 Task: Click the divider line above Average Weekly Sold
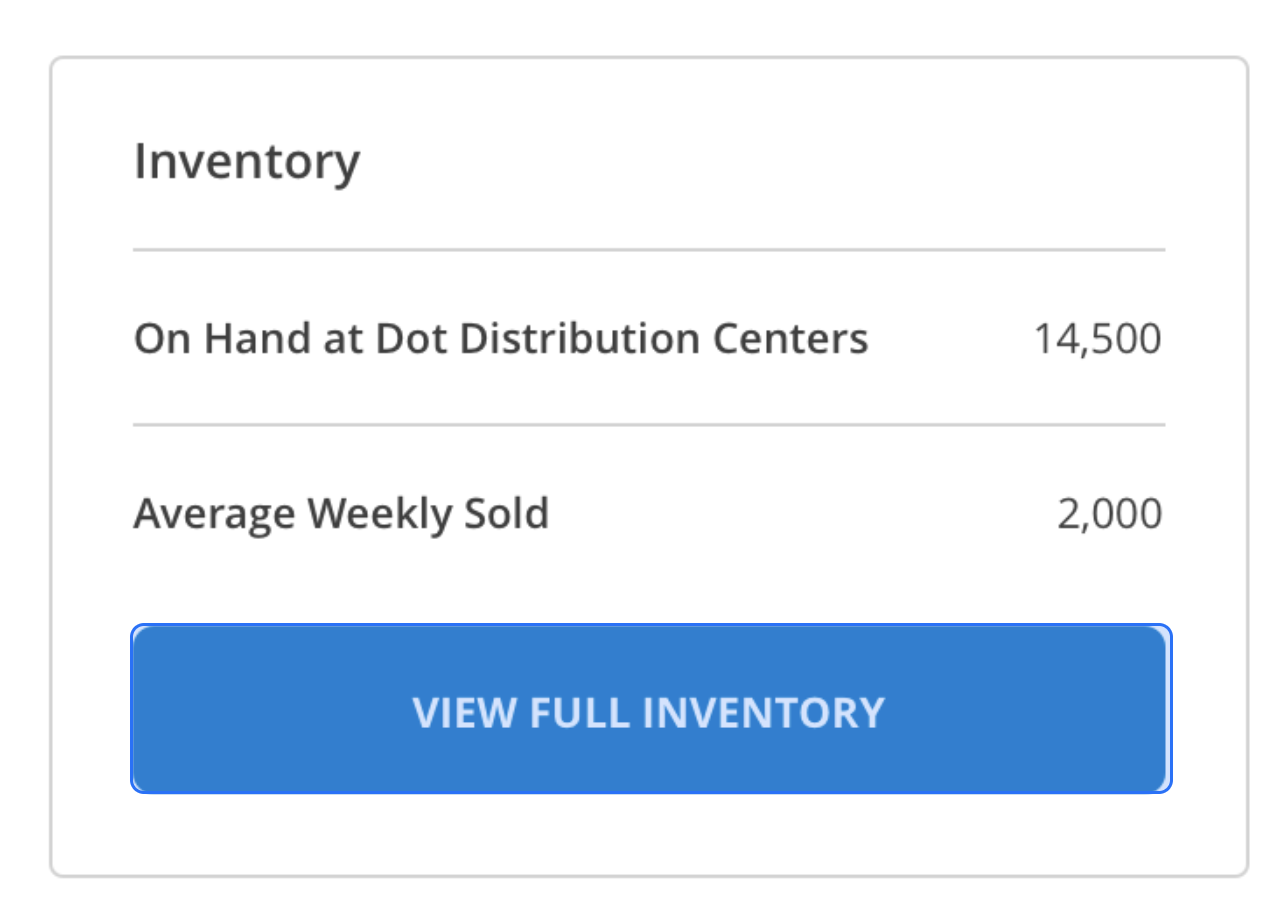649,425
